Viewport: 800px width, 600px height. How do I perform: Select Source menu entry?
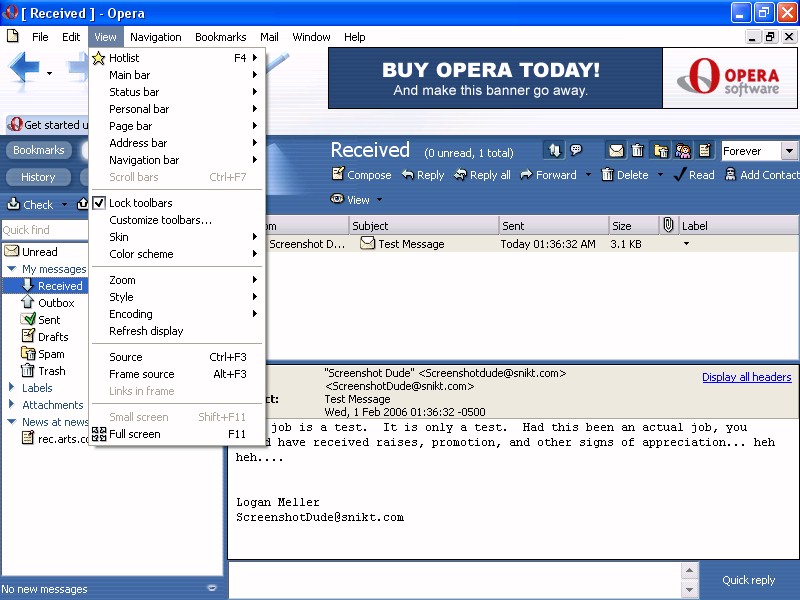point(177,357)
